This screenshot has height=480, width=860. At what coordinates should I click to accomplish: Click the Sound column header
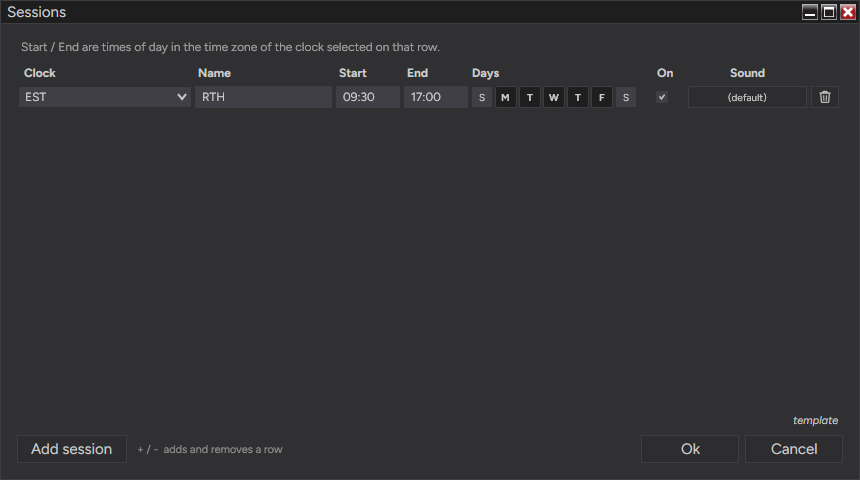(x=747, y=73)
